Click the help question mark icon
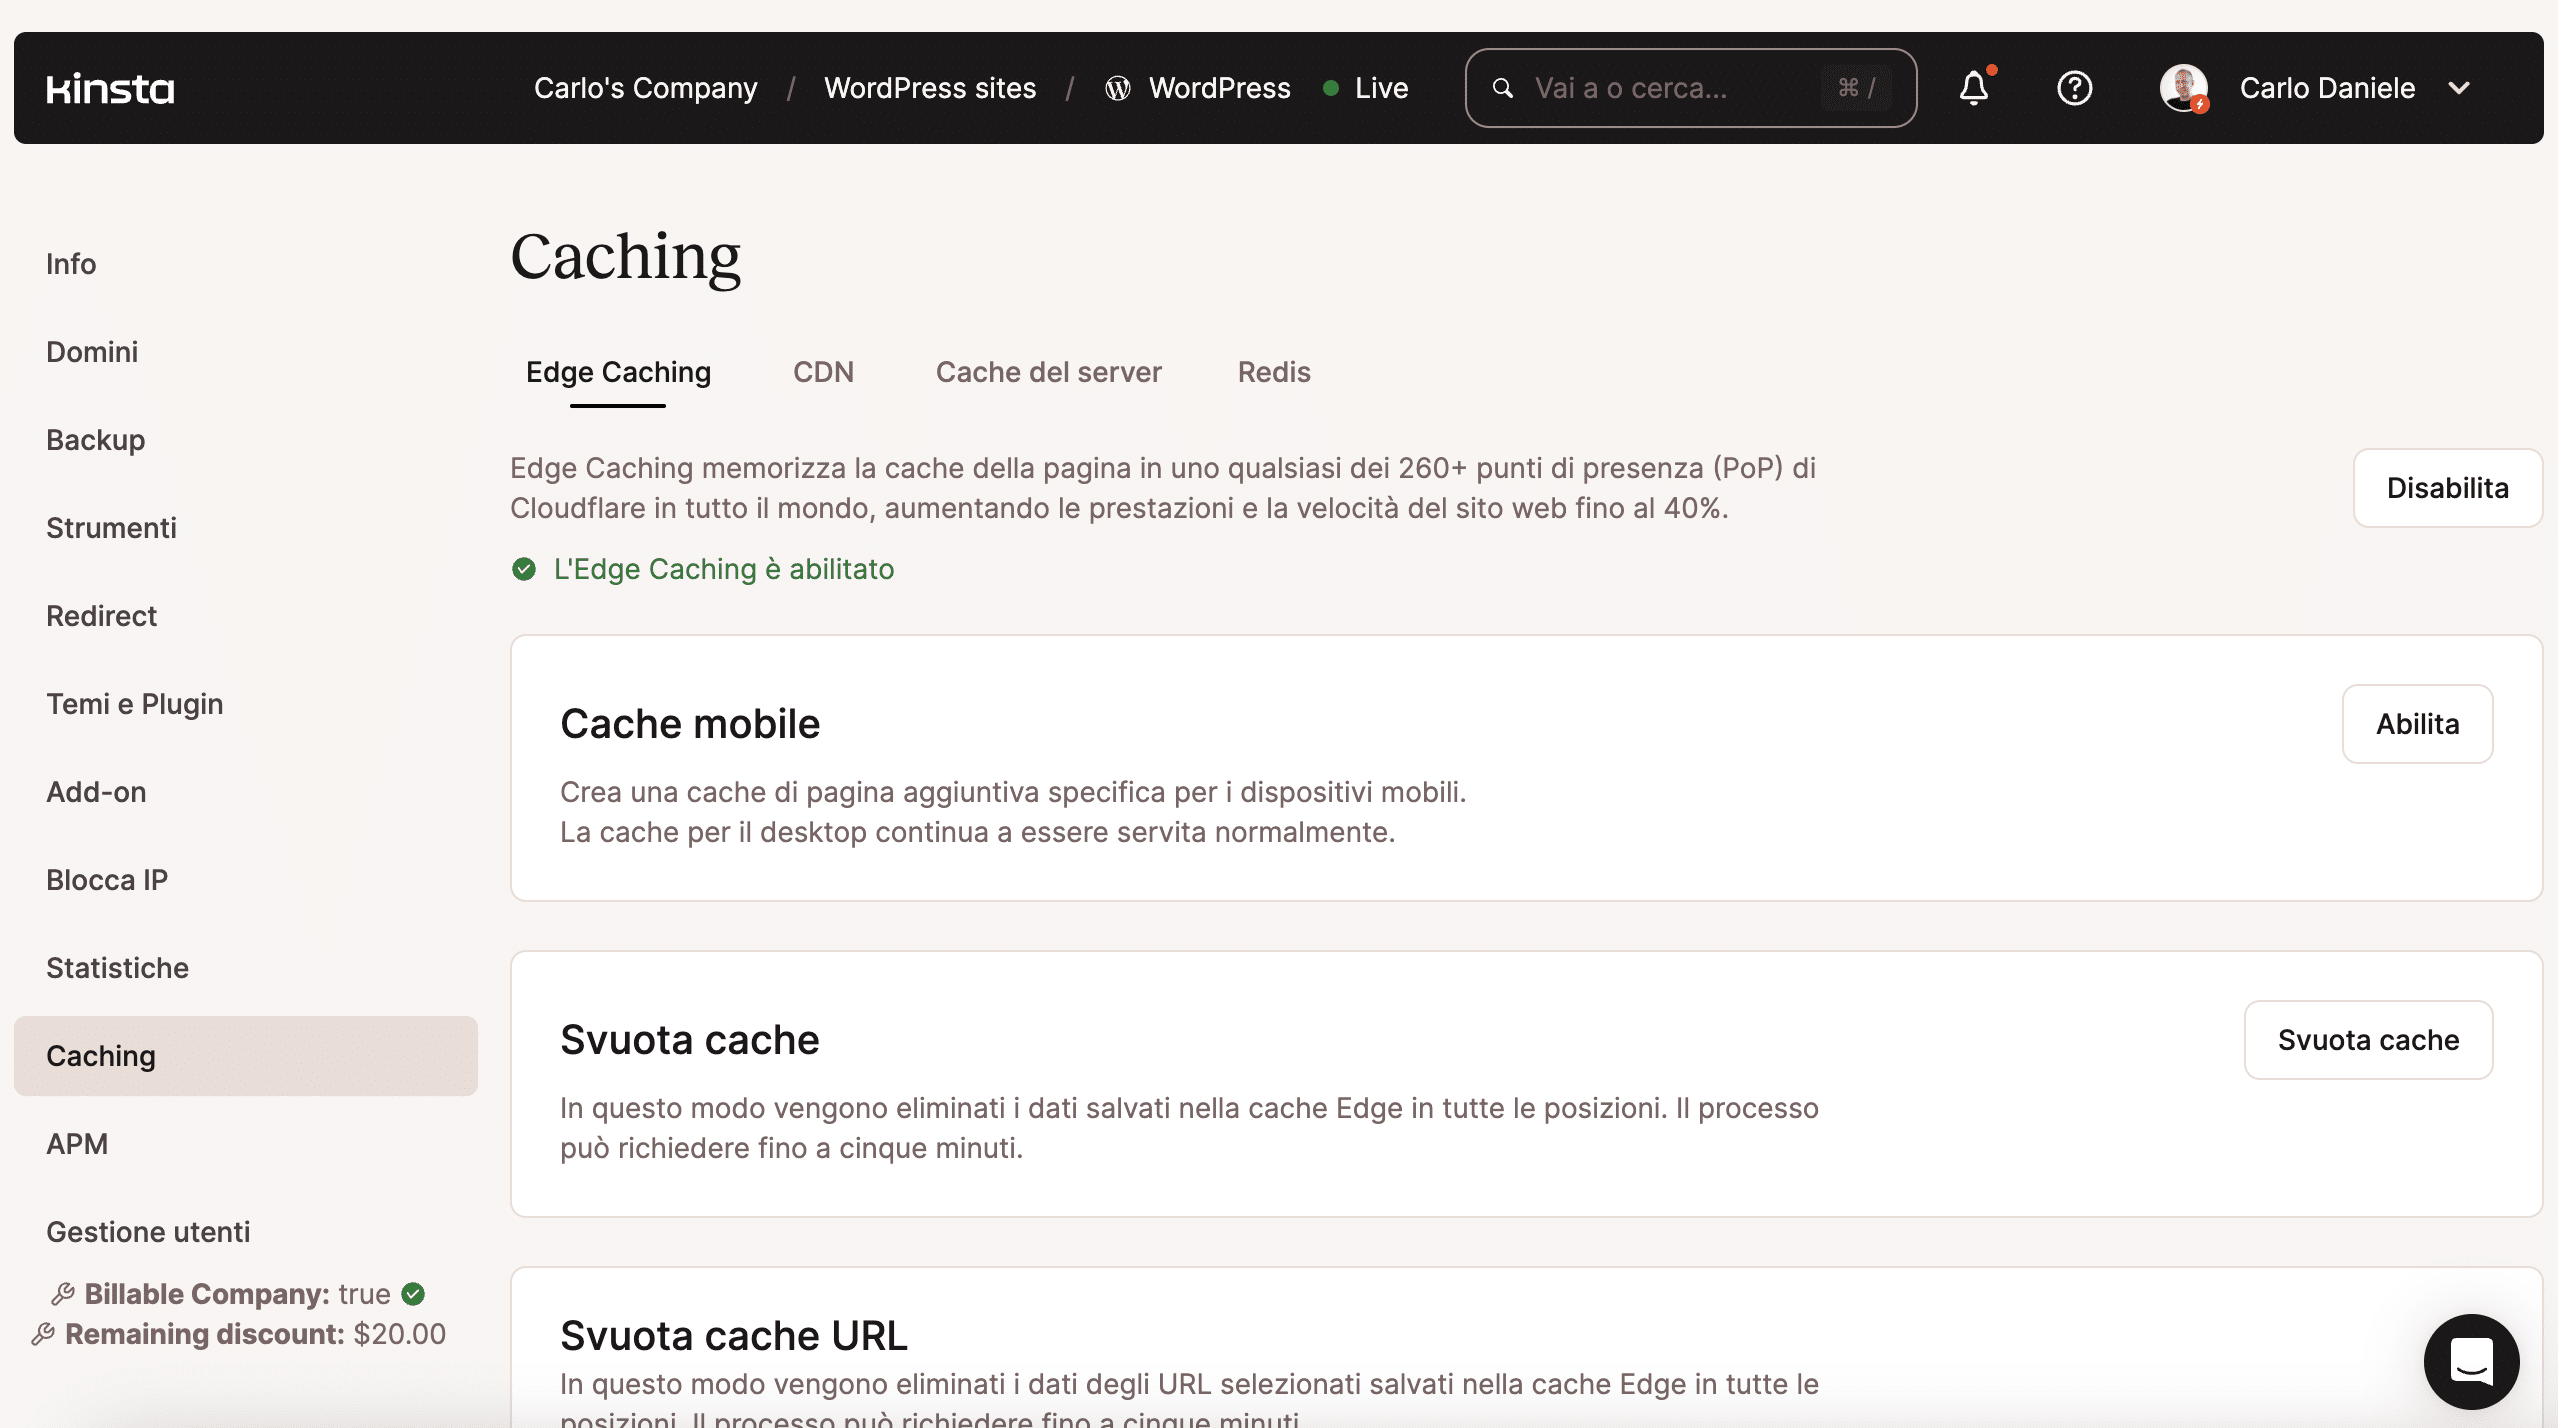The width and height of the screenshot is (2558, 1428). [2075, 86]
